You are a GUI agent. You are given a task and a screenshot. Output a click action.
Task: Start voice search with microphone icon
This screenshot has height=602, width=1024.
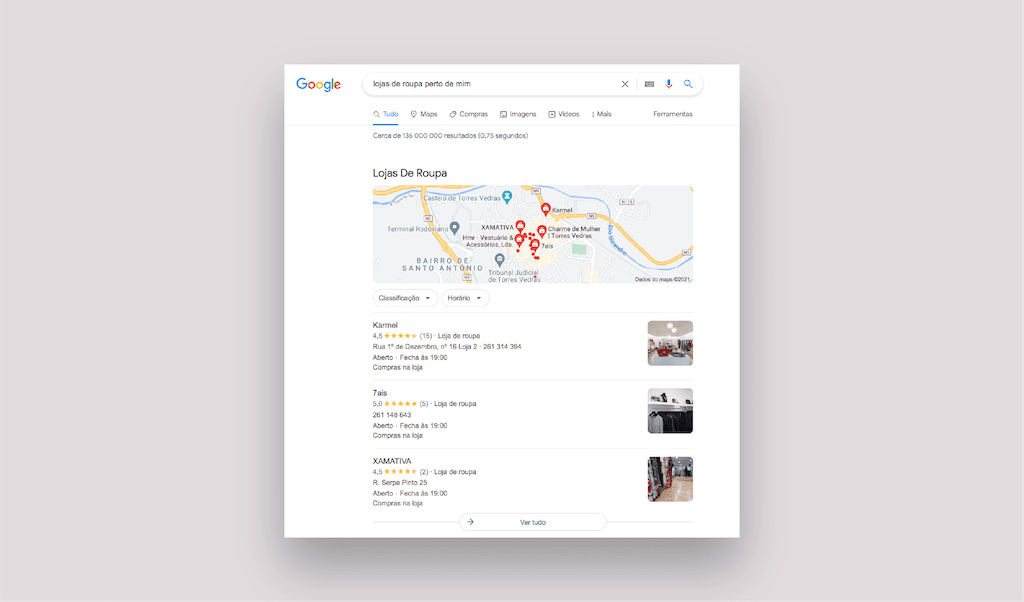[669, 85]
